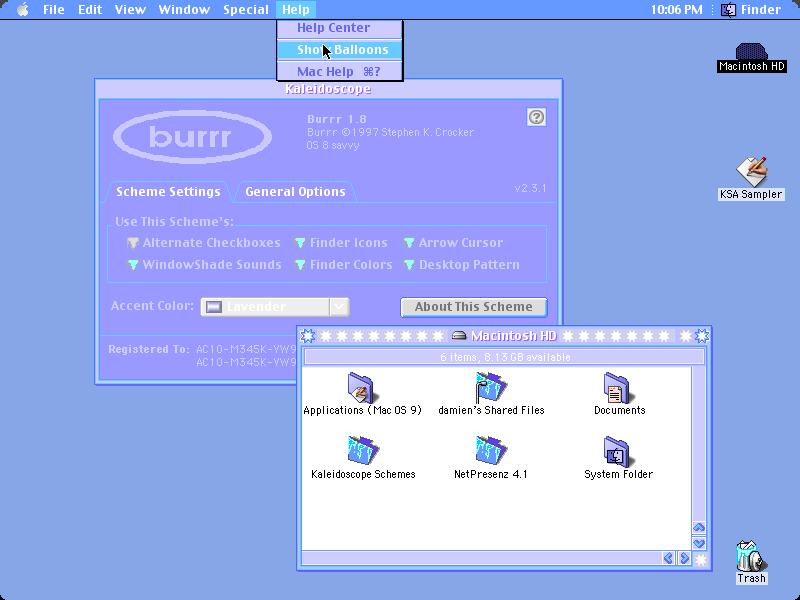800x600 pixels.
Task: Click the question mark help icon in Kaleidoscope
Action: tap(536, 117)
